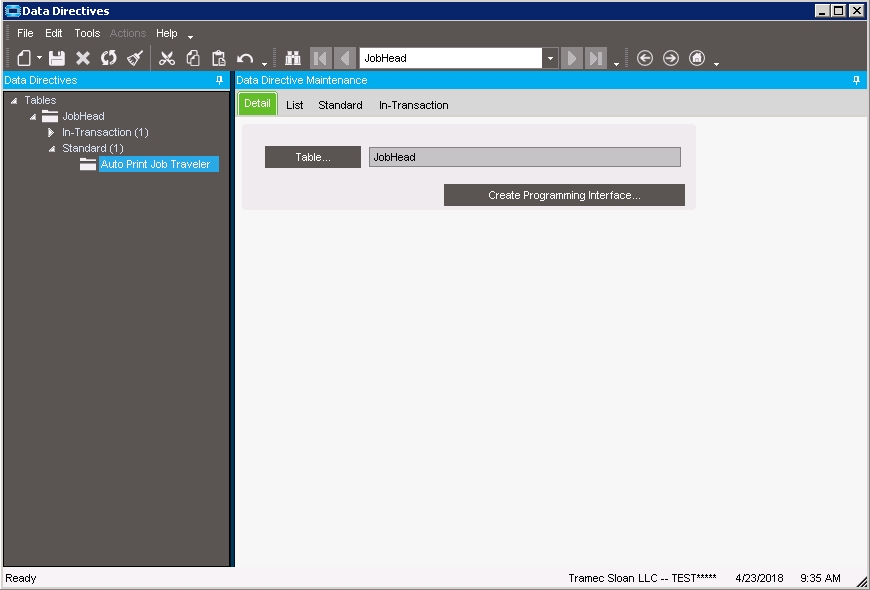
Task: Click Tramec Sloan LLC -- TEST status text
Action: 642,578
